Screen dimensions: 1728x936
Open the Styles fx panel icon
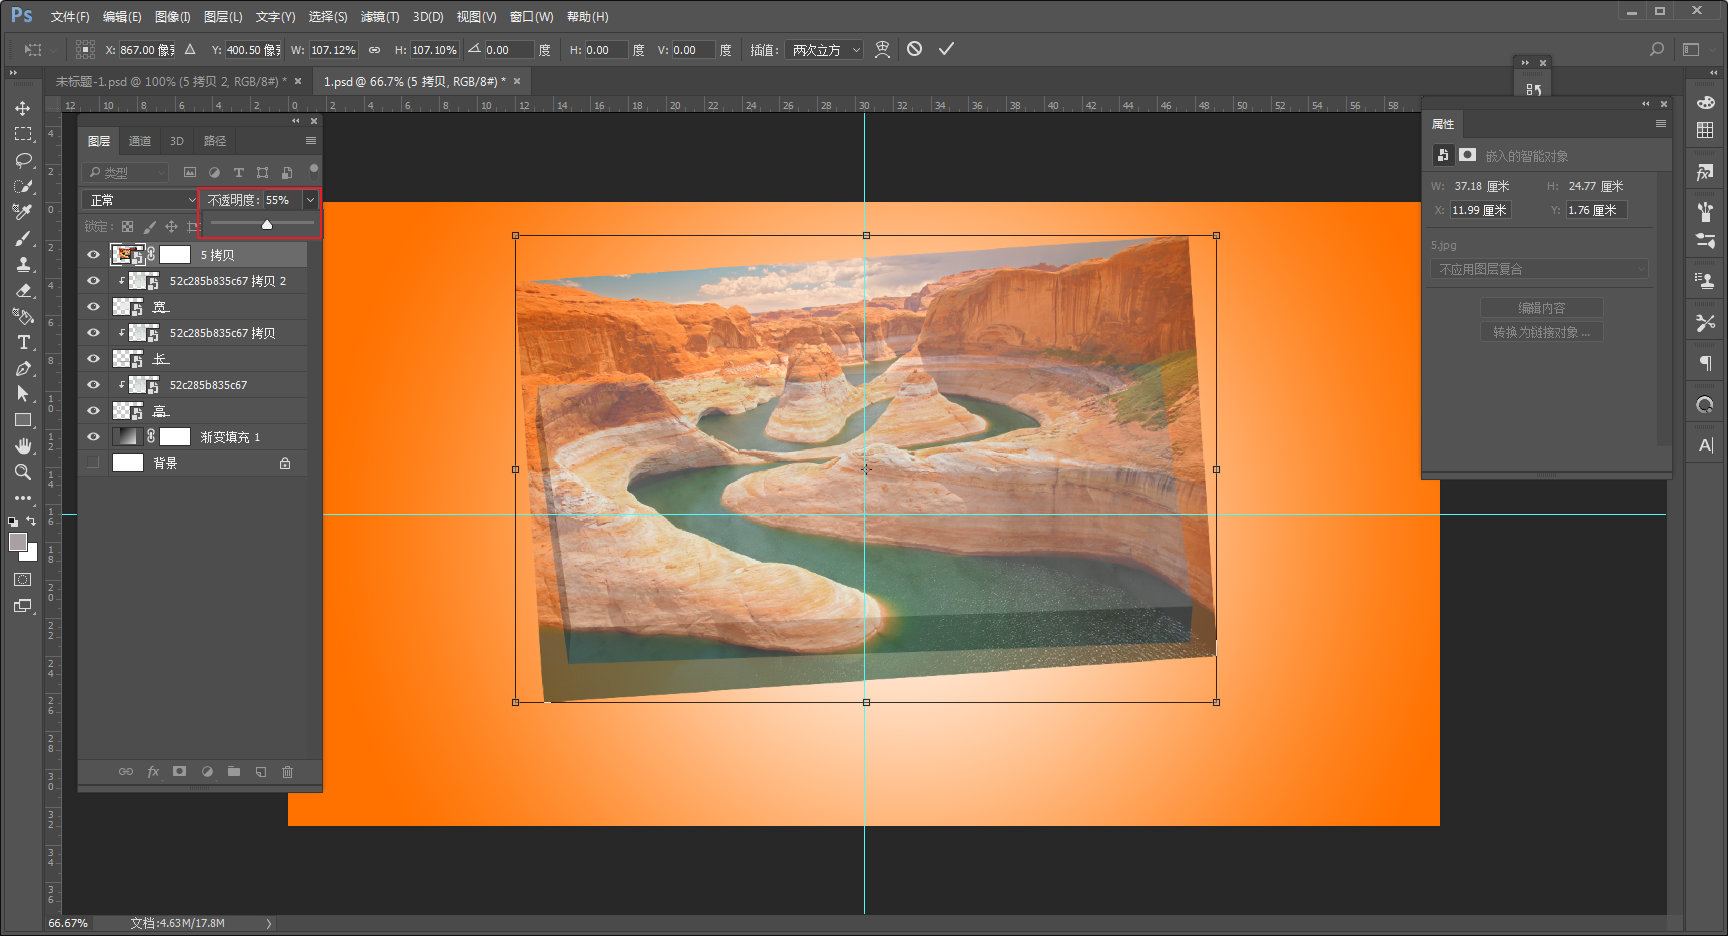pos(1705,172)
